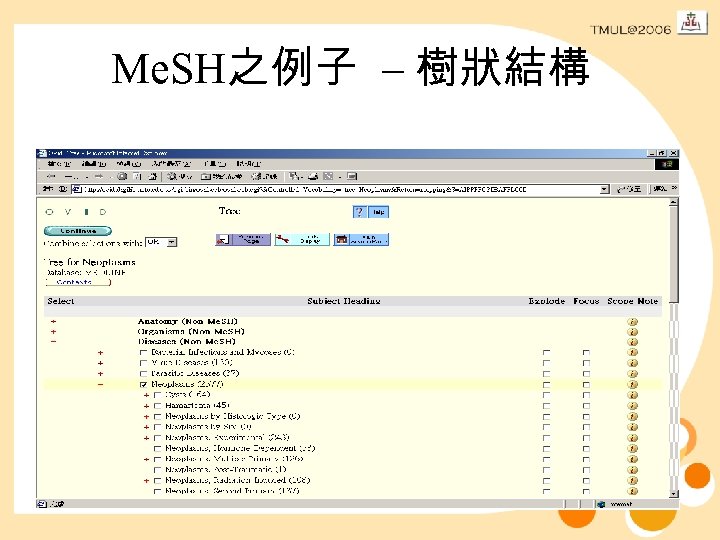Click the Contexts button under Database
Screen dimensions: 720x540
click(x=78, y=282)
